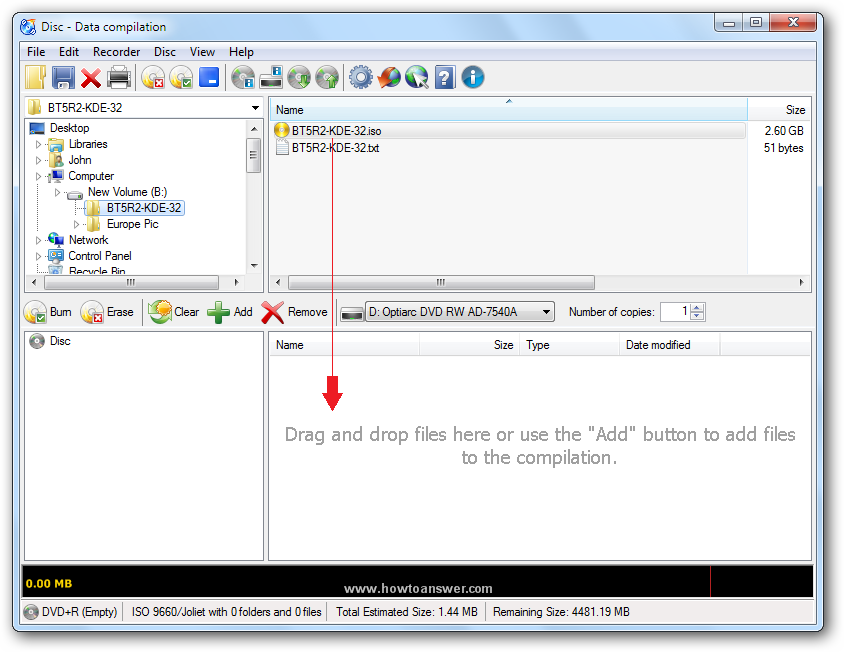Sort compilation by Type column header
Screen dimensions: 844x652
(x=569, y=345)
